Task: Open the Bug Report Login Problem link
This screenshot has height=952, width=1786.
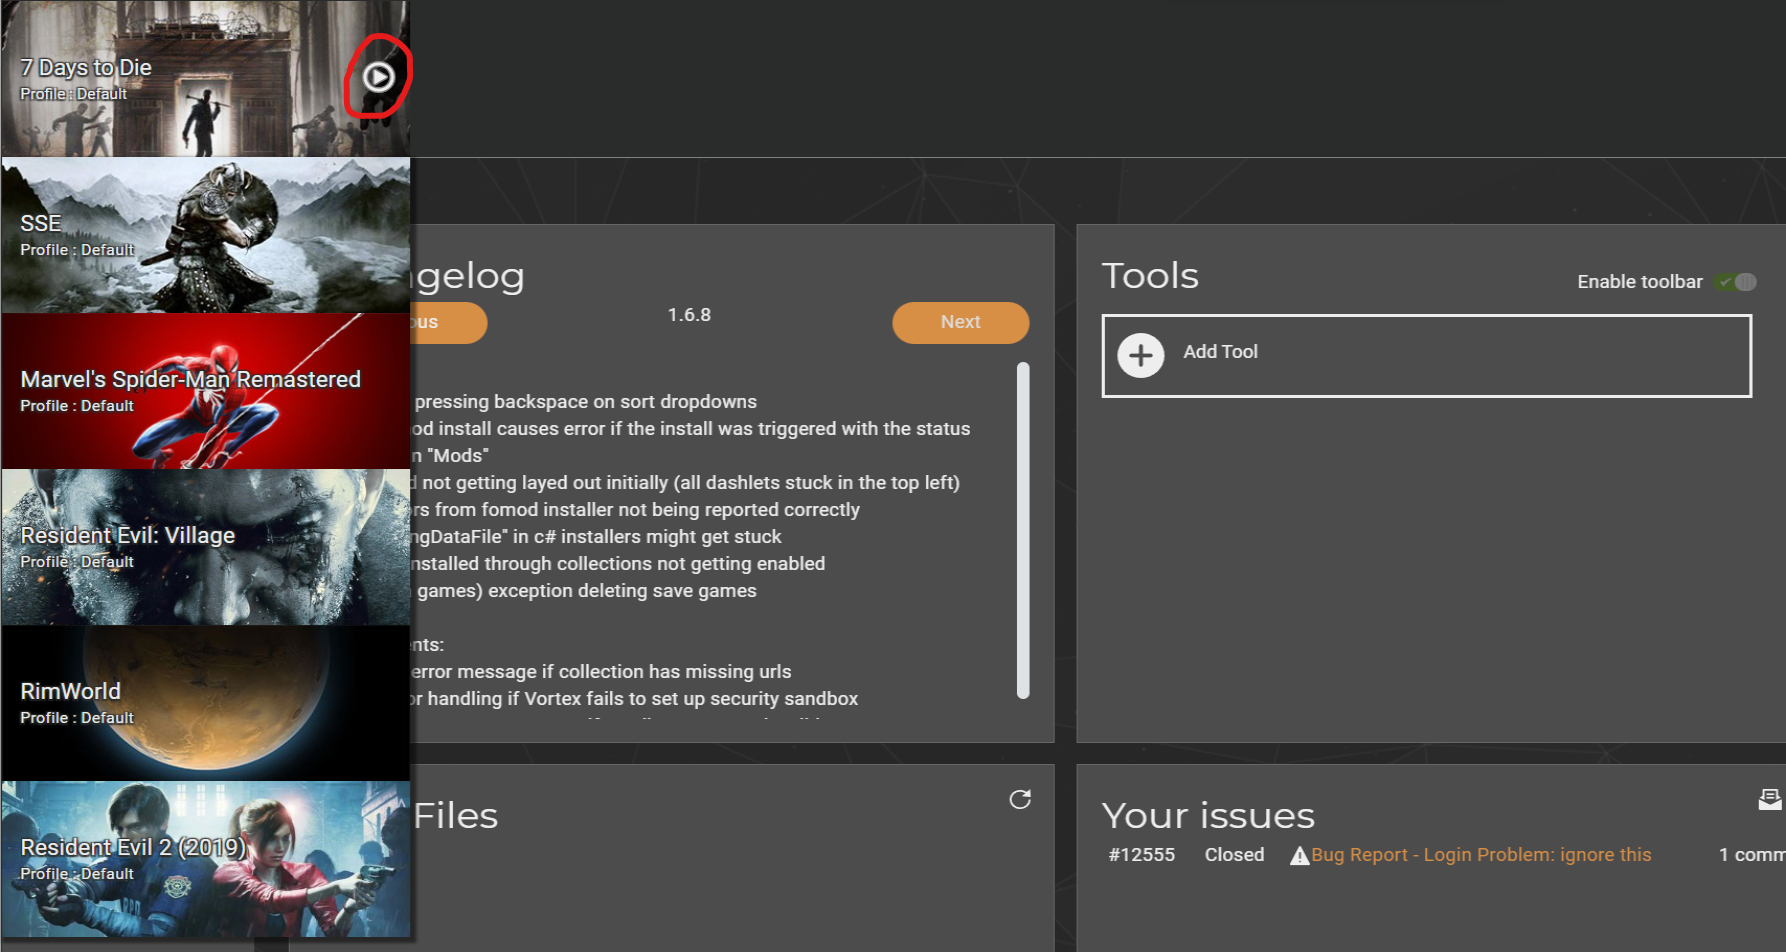Action: 1481,854
